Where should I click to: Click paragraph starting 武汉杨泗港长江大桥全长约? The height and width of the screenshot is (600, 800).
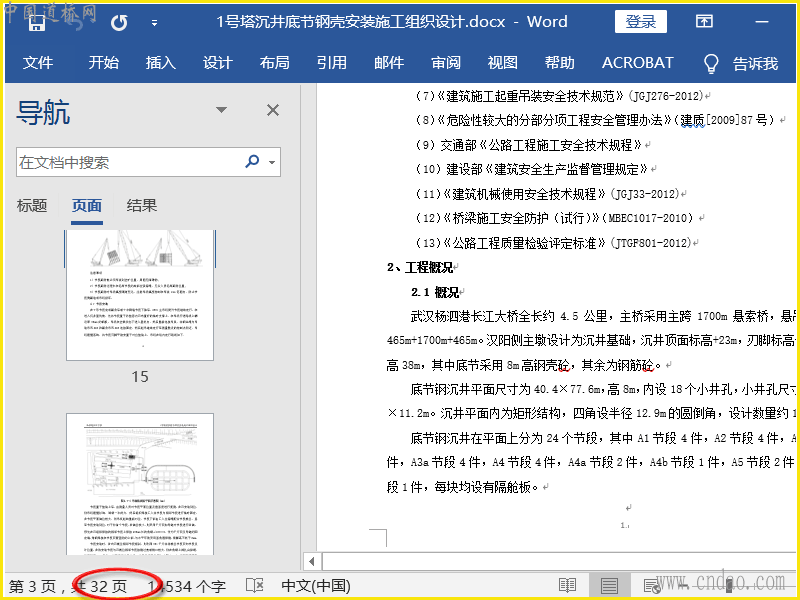click(x=591, y=341)
